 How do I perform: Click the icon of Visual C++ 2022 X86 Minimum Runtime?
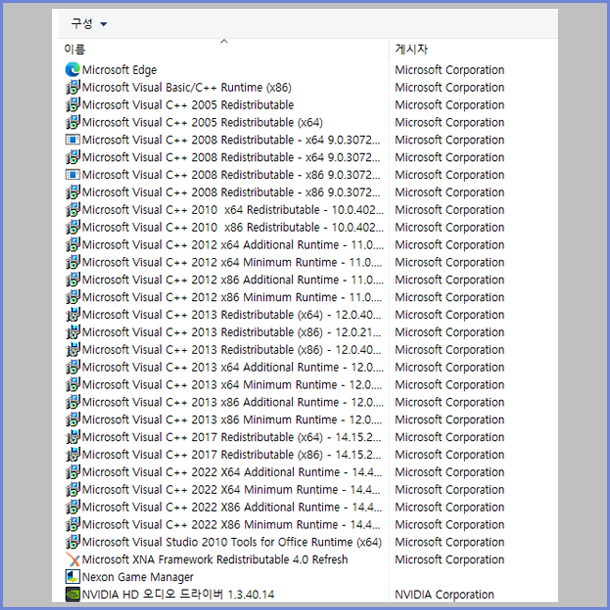click(x=73, y=524)
